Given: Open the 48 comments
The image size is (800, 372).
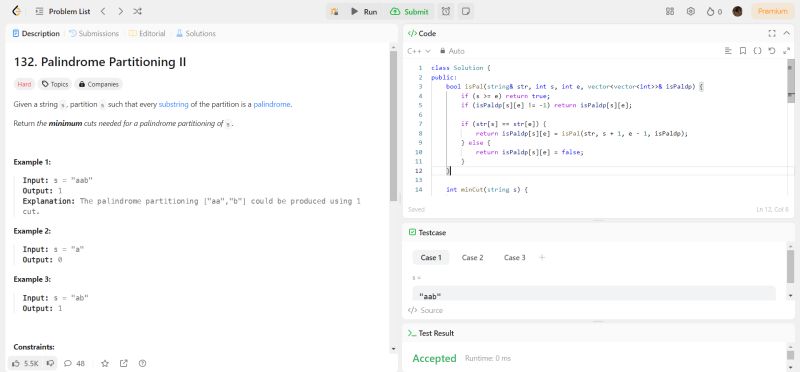Looking at the screenshot, I should pos(74,363).
